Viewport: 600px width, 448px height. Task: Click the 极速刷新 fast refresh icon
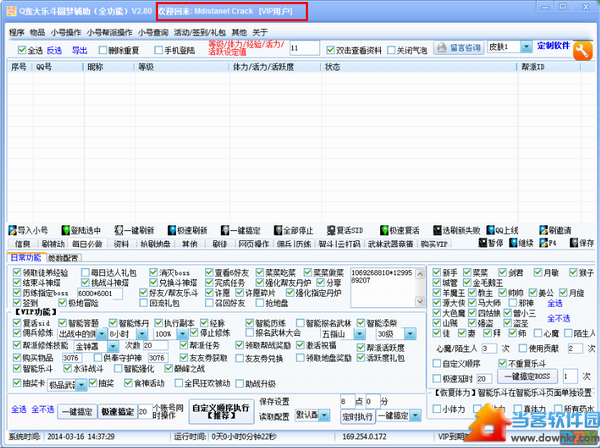172,230
